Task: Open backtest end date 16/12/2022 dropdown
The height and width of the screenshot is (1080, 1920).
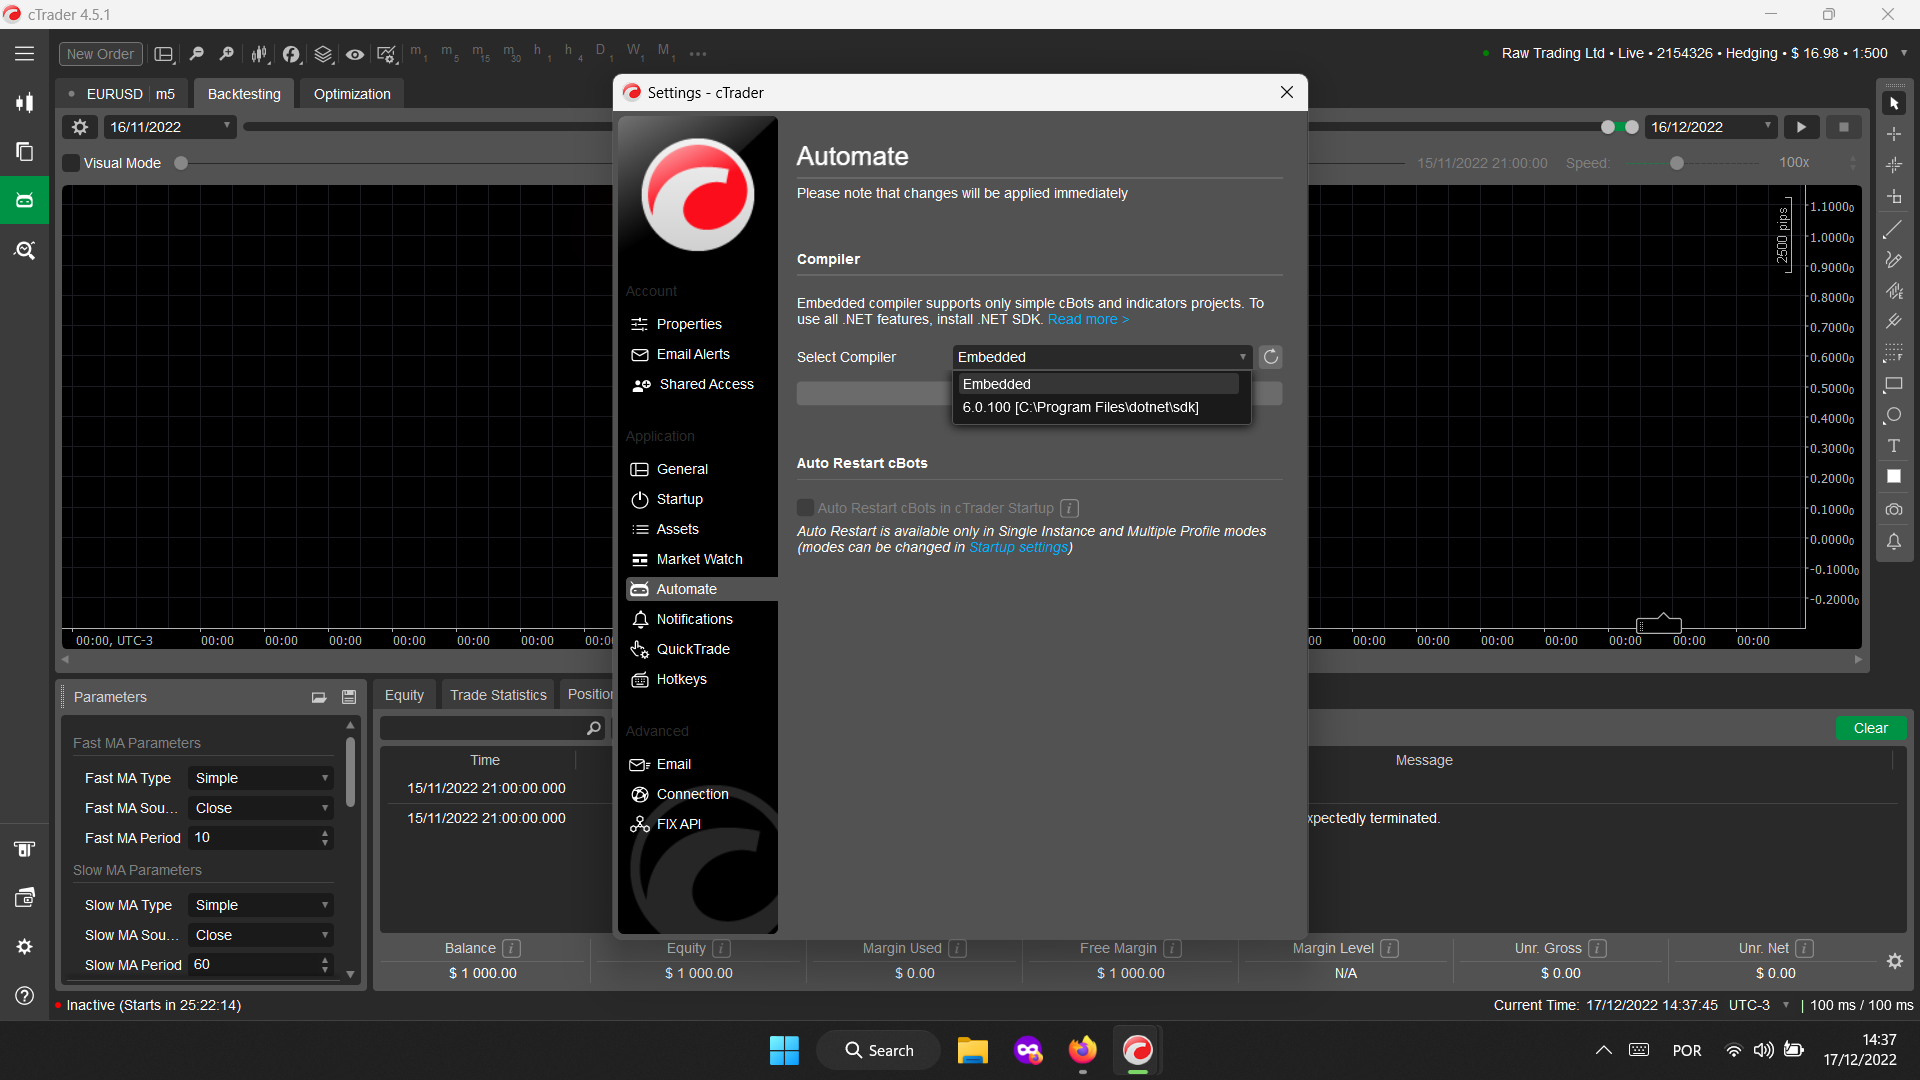Action: [x=1711, y=127]
